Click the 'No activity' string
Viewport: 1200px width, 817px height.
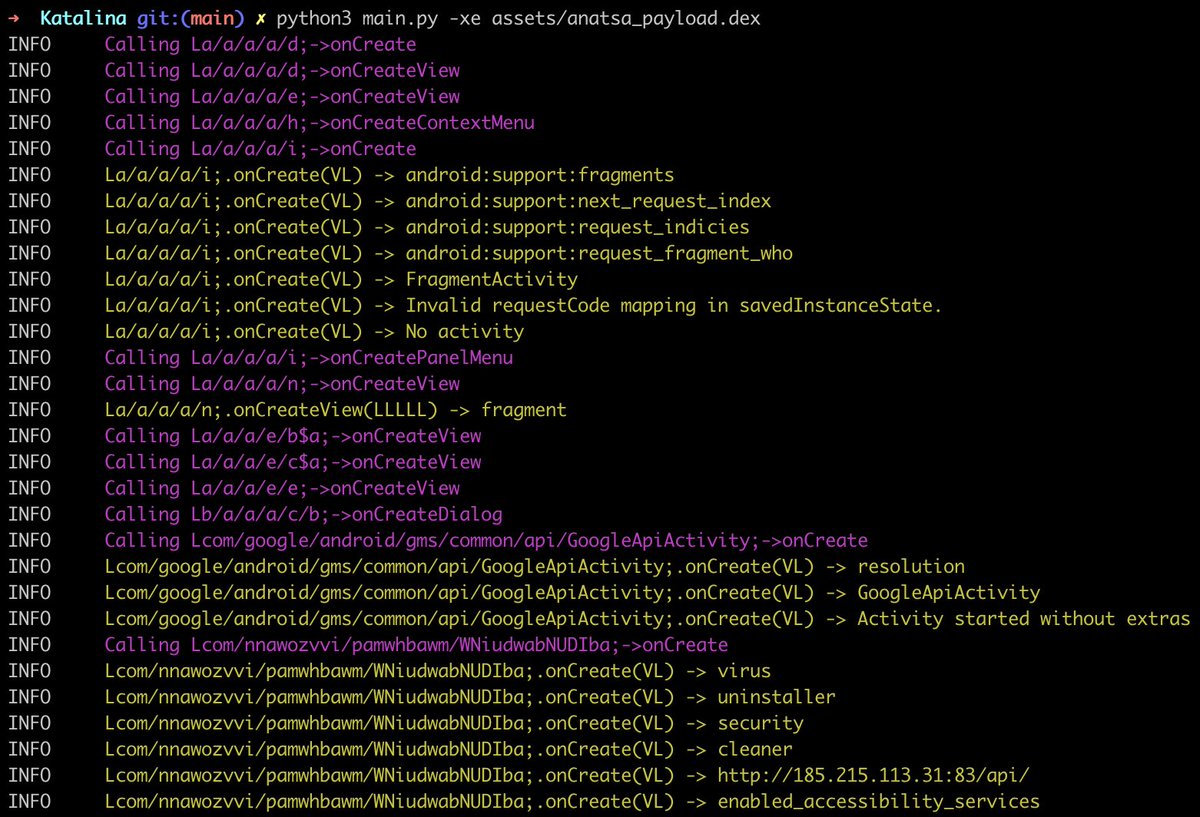pyautogui.click(x=464, y=331)
